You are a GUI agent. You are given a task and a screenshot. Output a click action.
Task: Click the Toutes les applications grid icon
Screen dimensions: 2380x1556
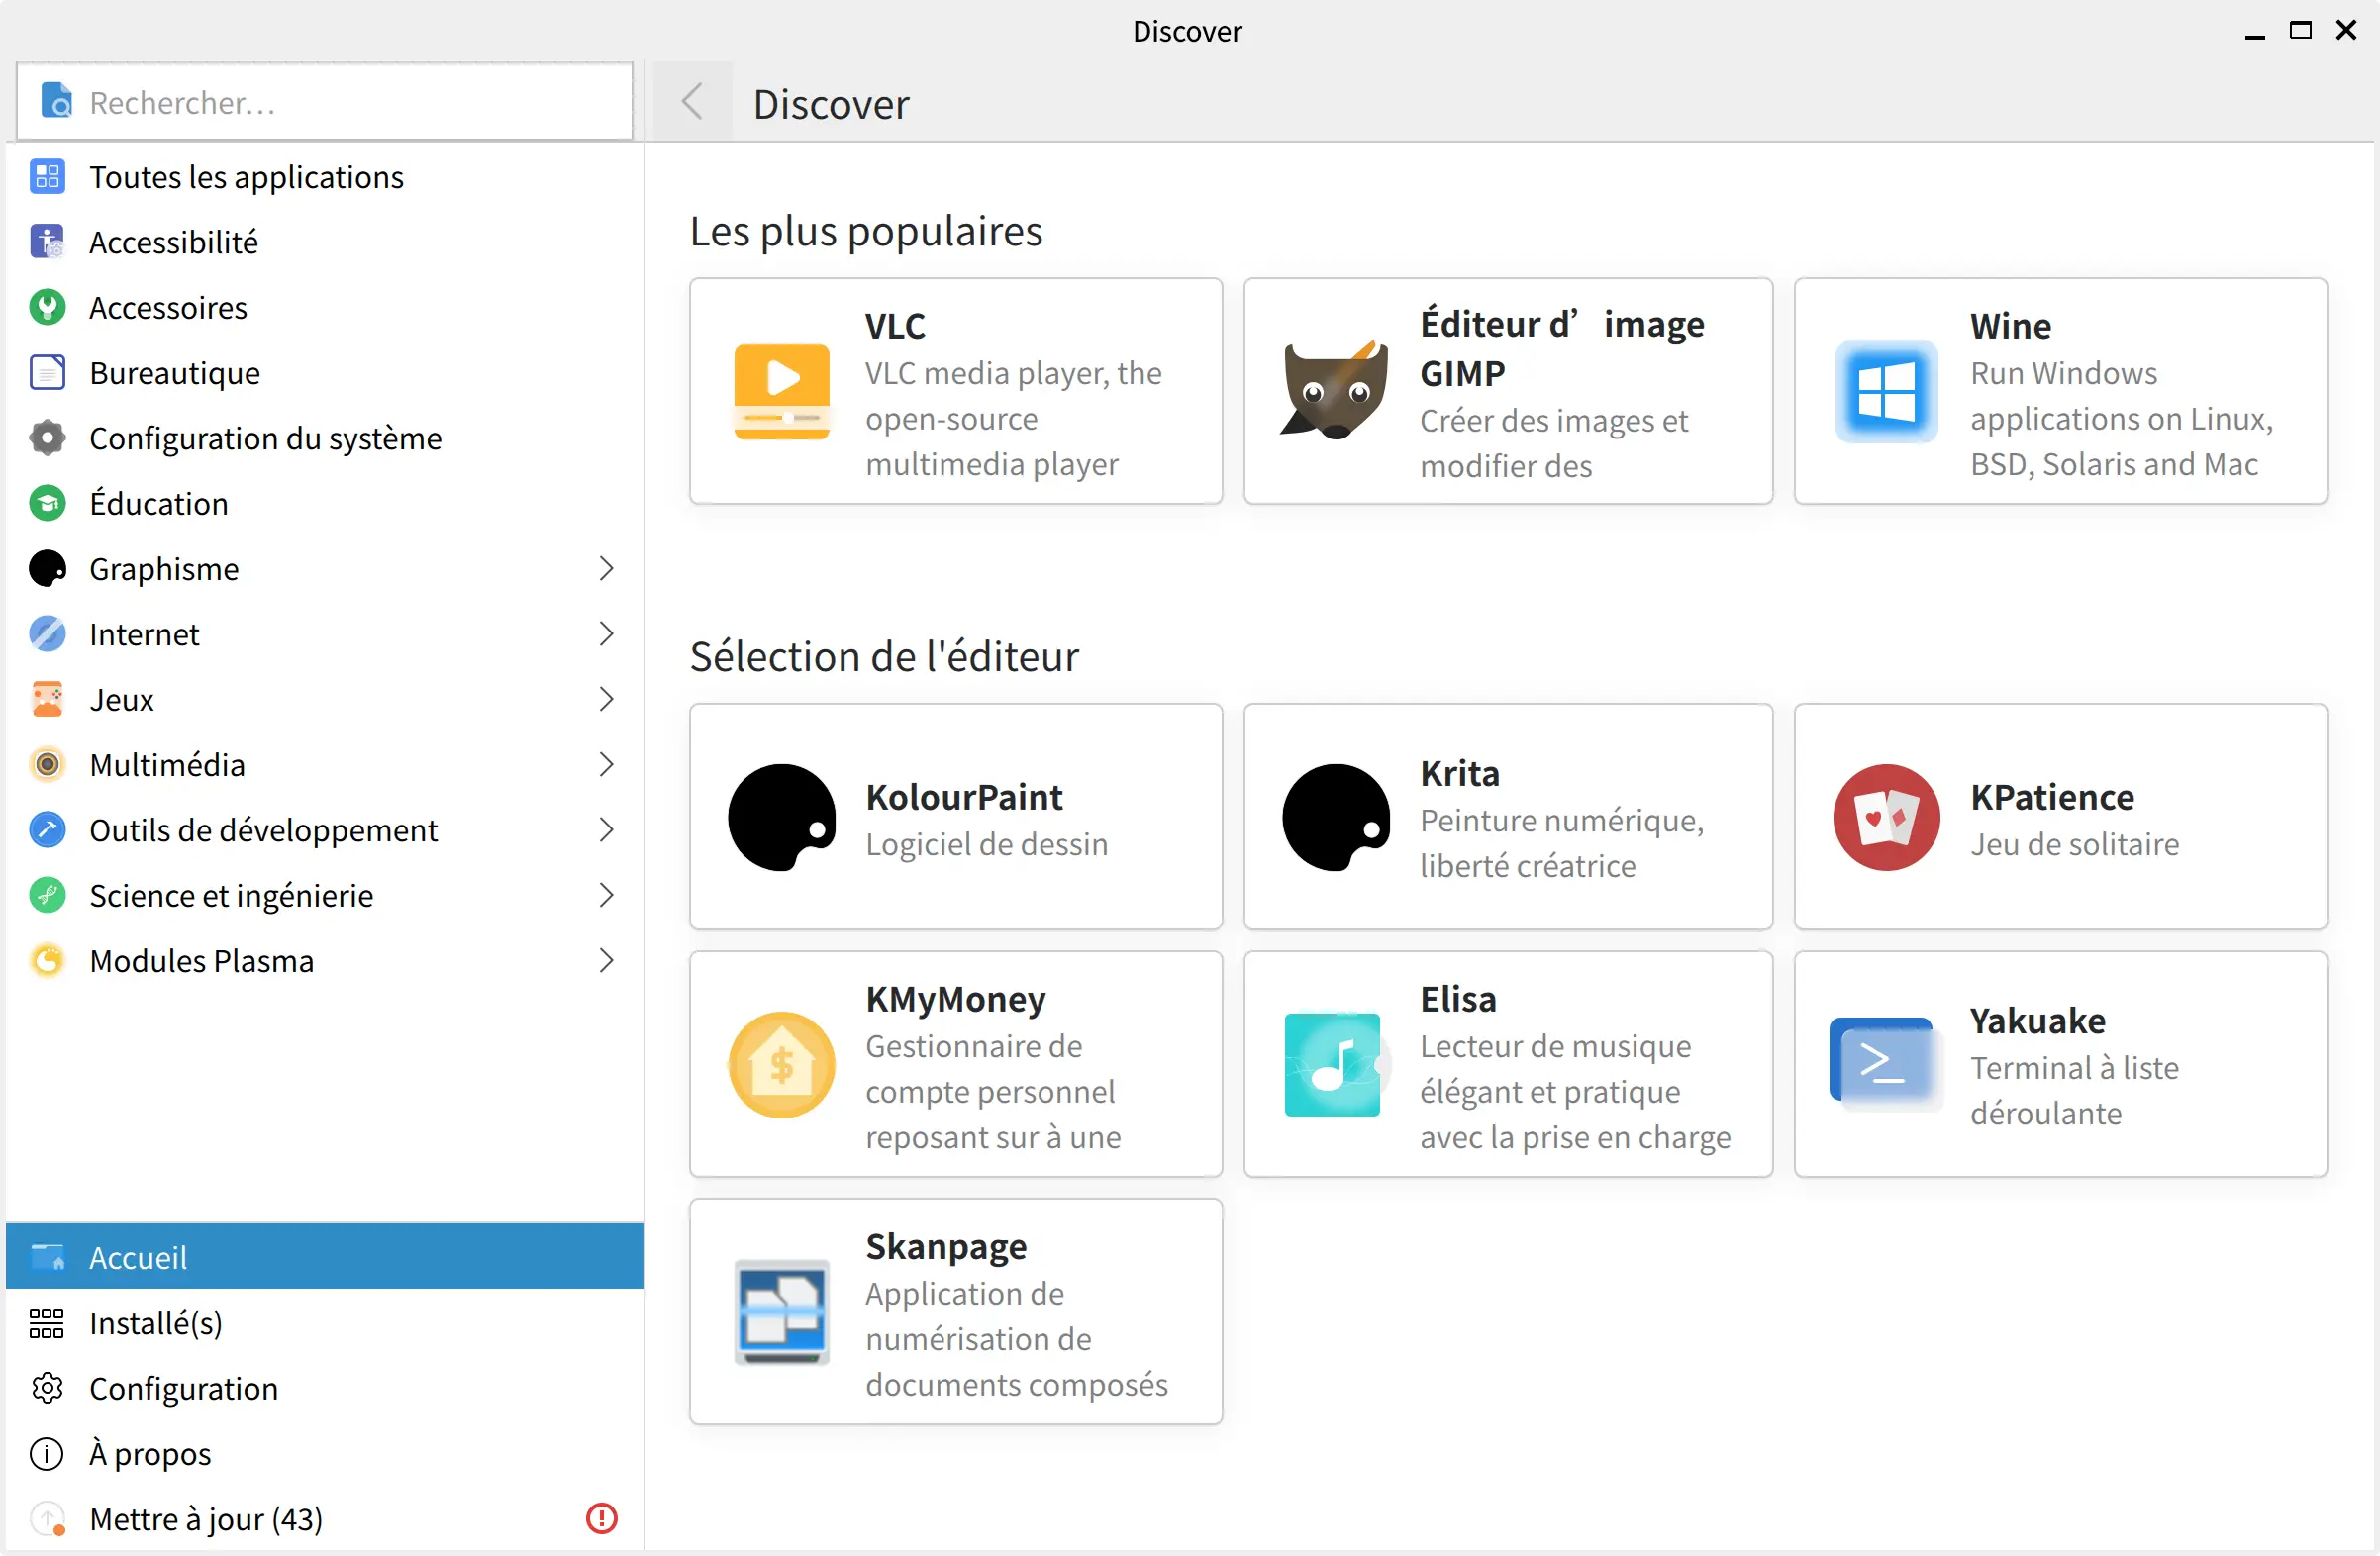pyautogui.click(x=47, y=177)
